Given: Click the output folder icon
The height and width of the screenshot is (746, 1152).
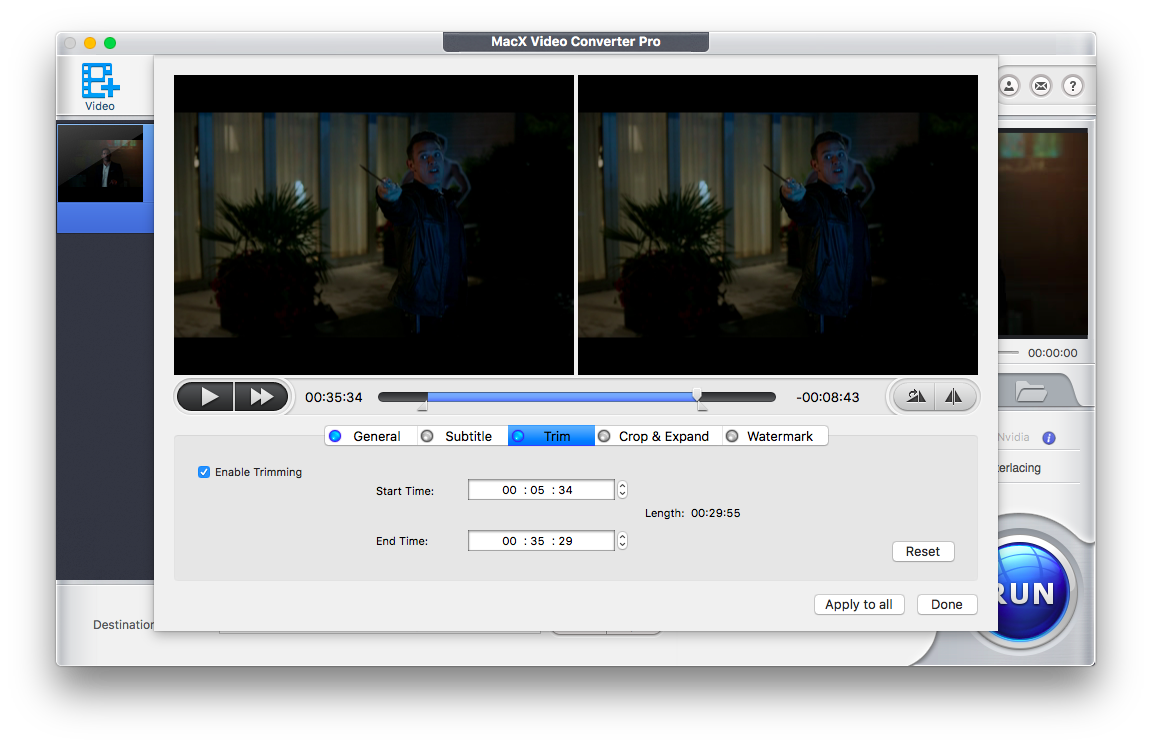Looking at the screenshot, I should tap(1031, 392).
